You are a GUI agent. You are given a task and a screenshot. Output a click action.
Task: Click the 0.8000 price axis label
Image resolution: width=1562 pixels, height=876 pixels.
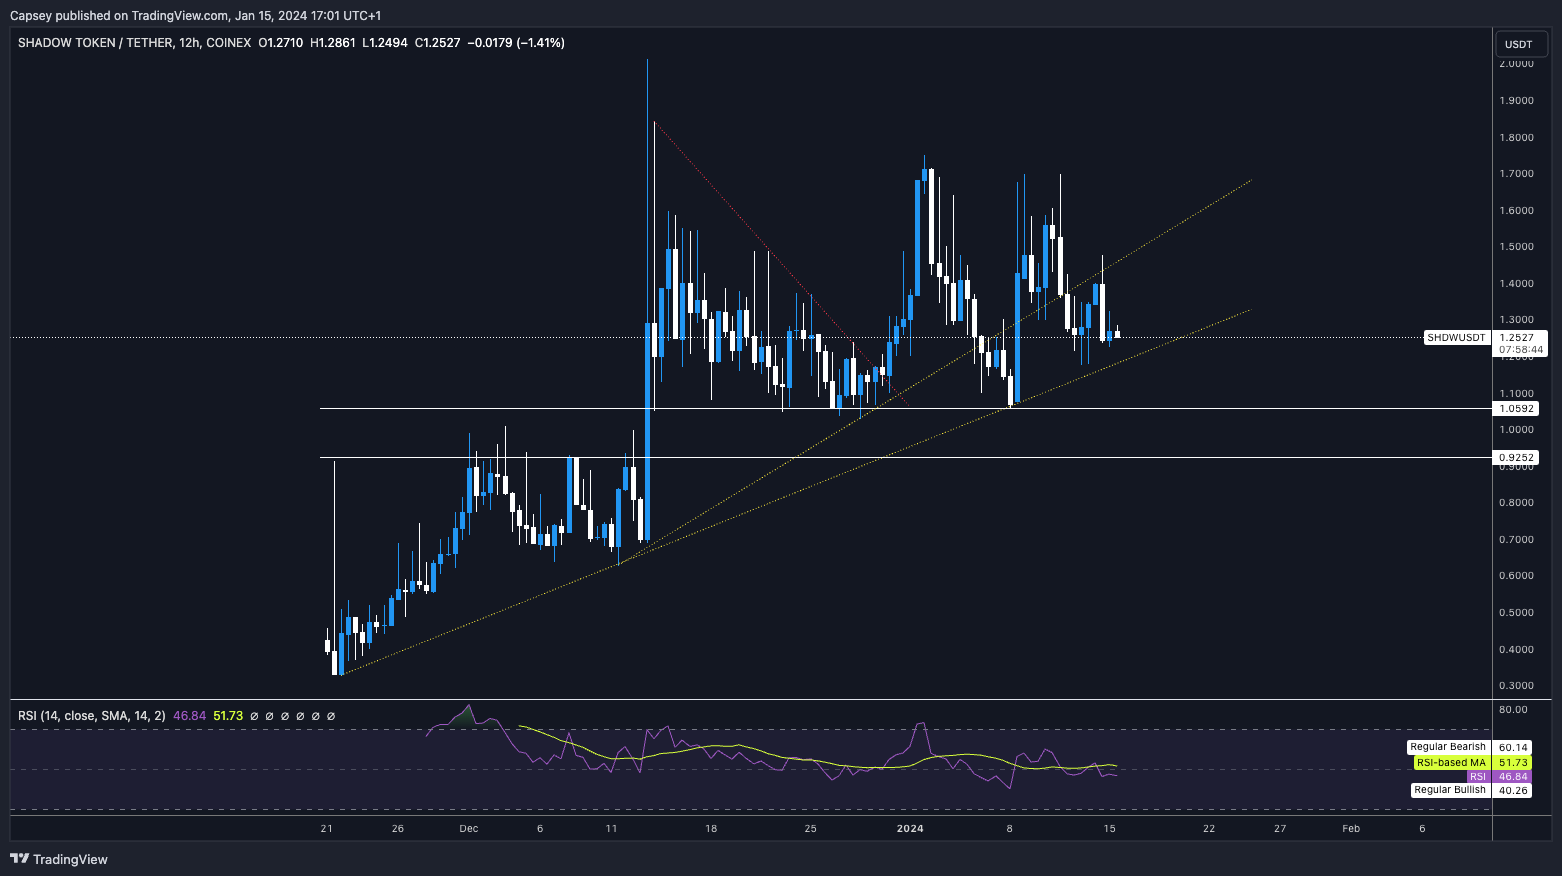[1517, 503]
